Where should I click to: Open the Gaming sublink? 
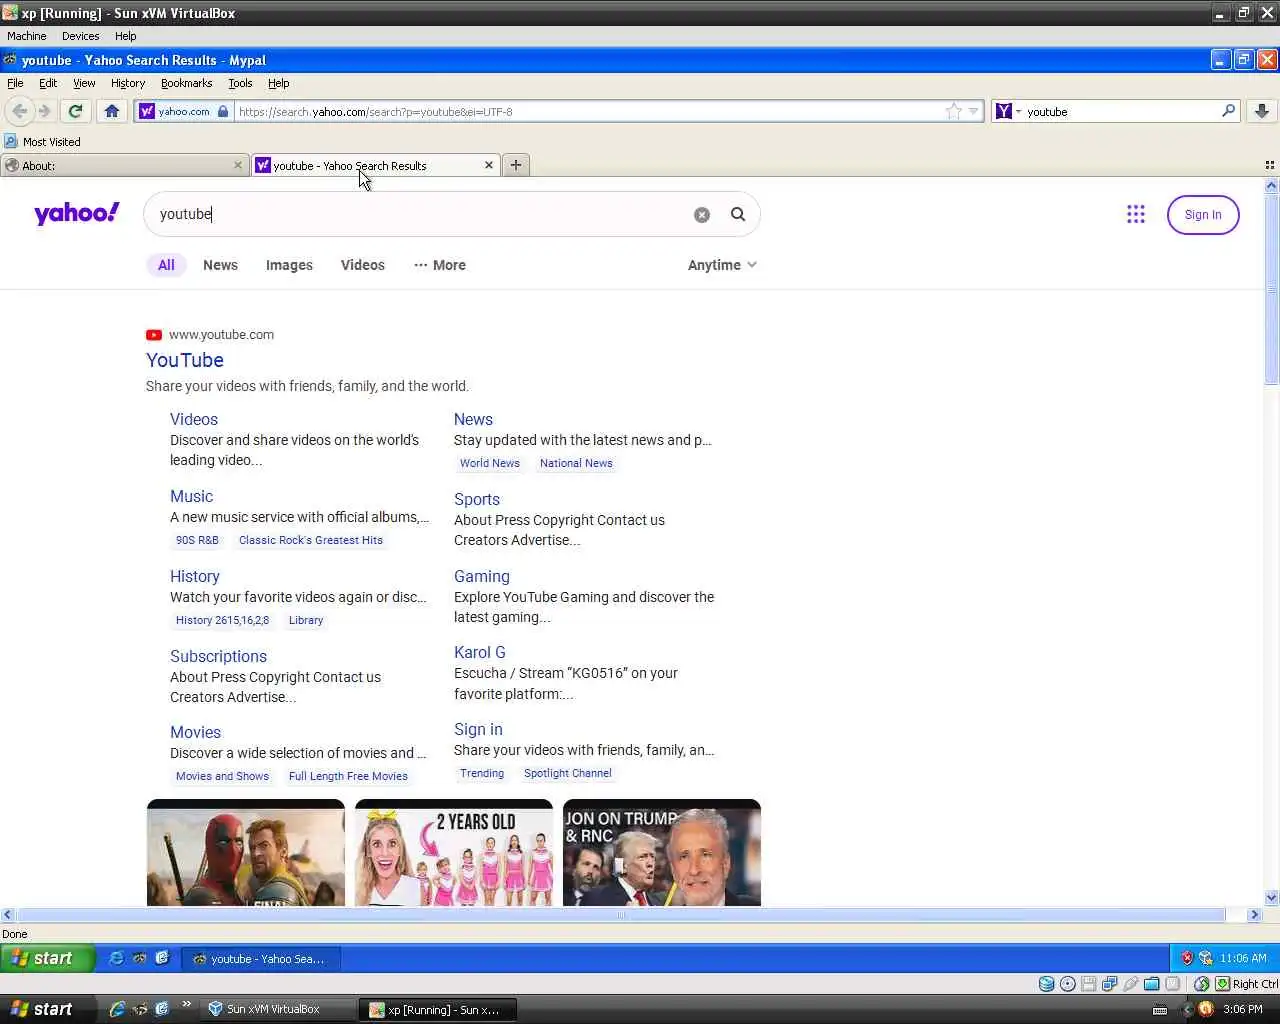tap(482, 576)
